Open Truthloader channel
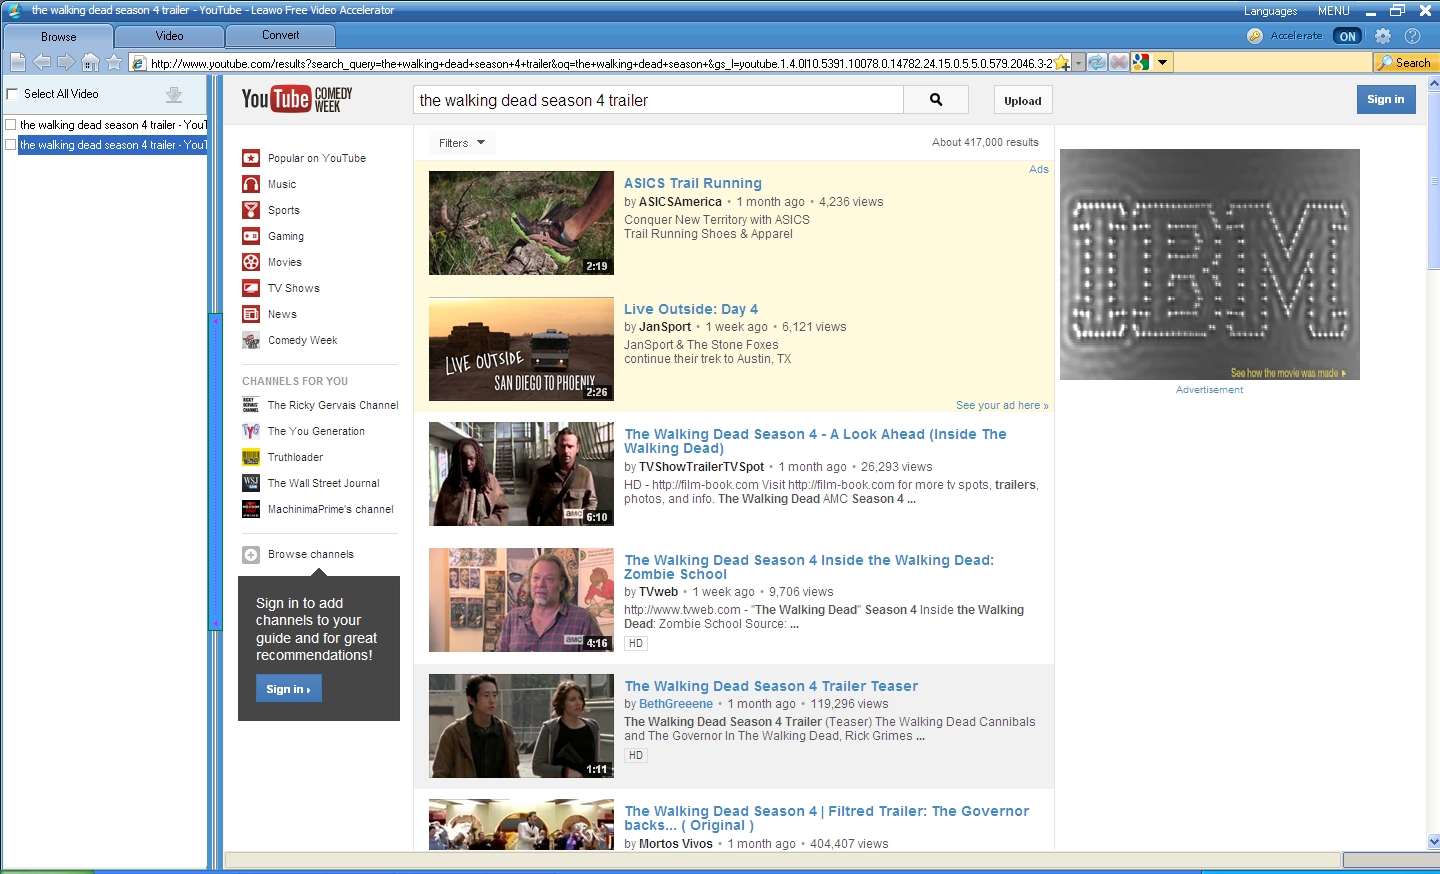 (283, 457)
